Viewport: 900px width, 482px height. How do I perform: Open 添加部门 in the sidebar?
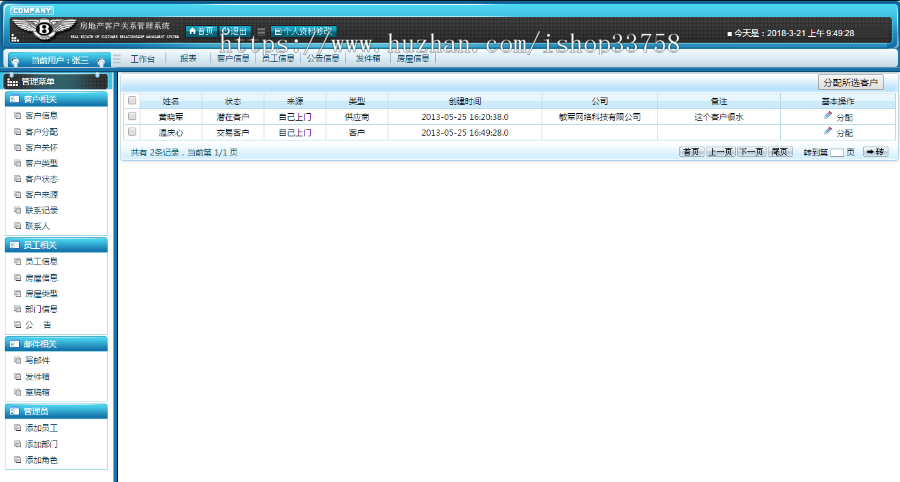[x=41, y=444]
